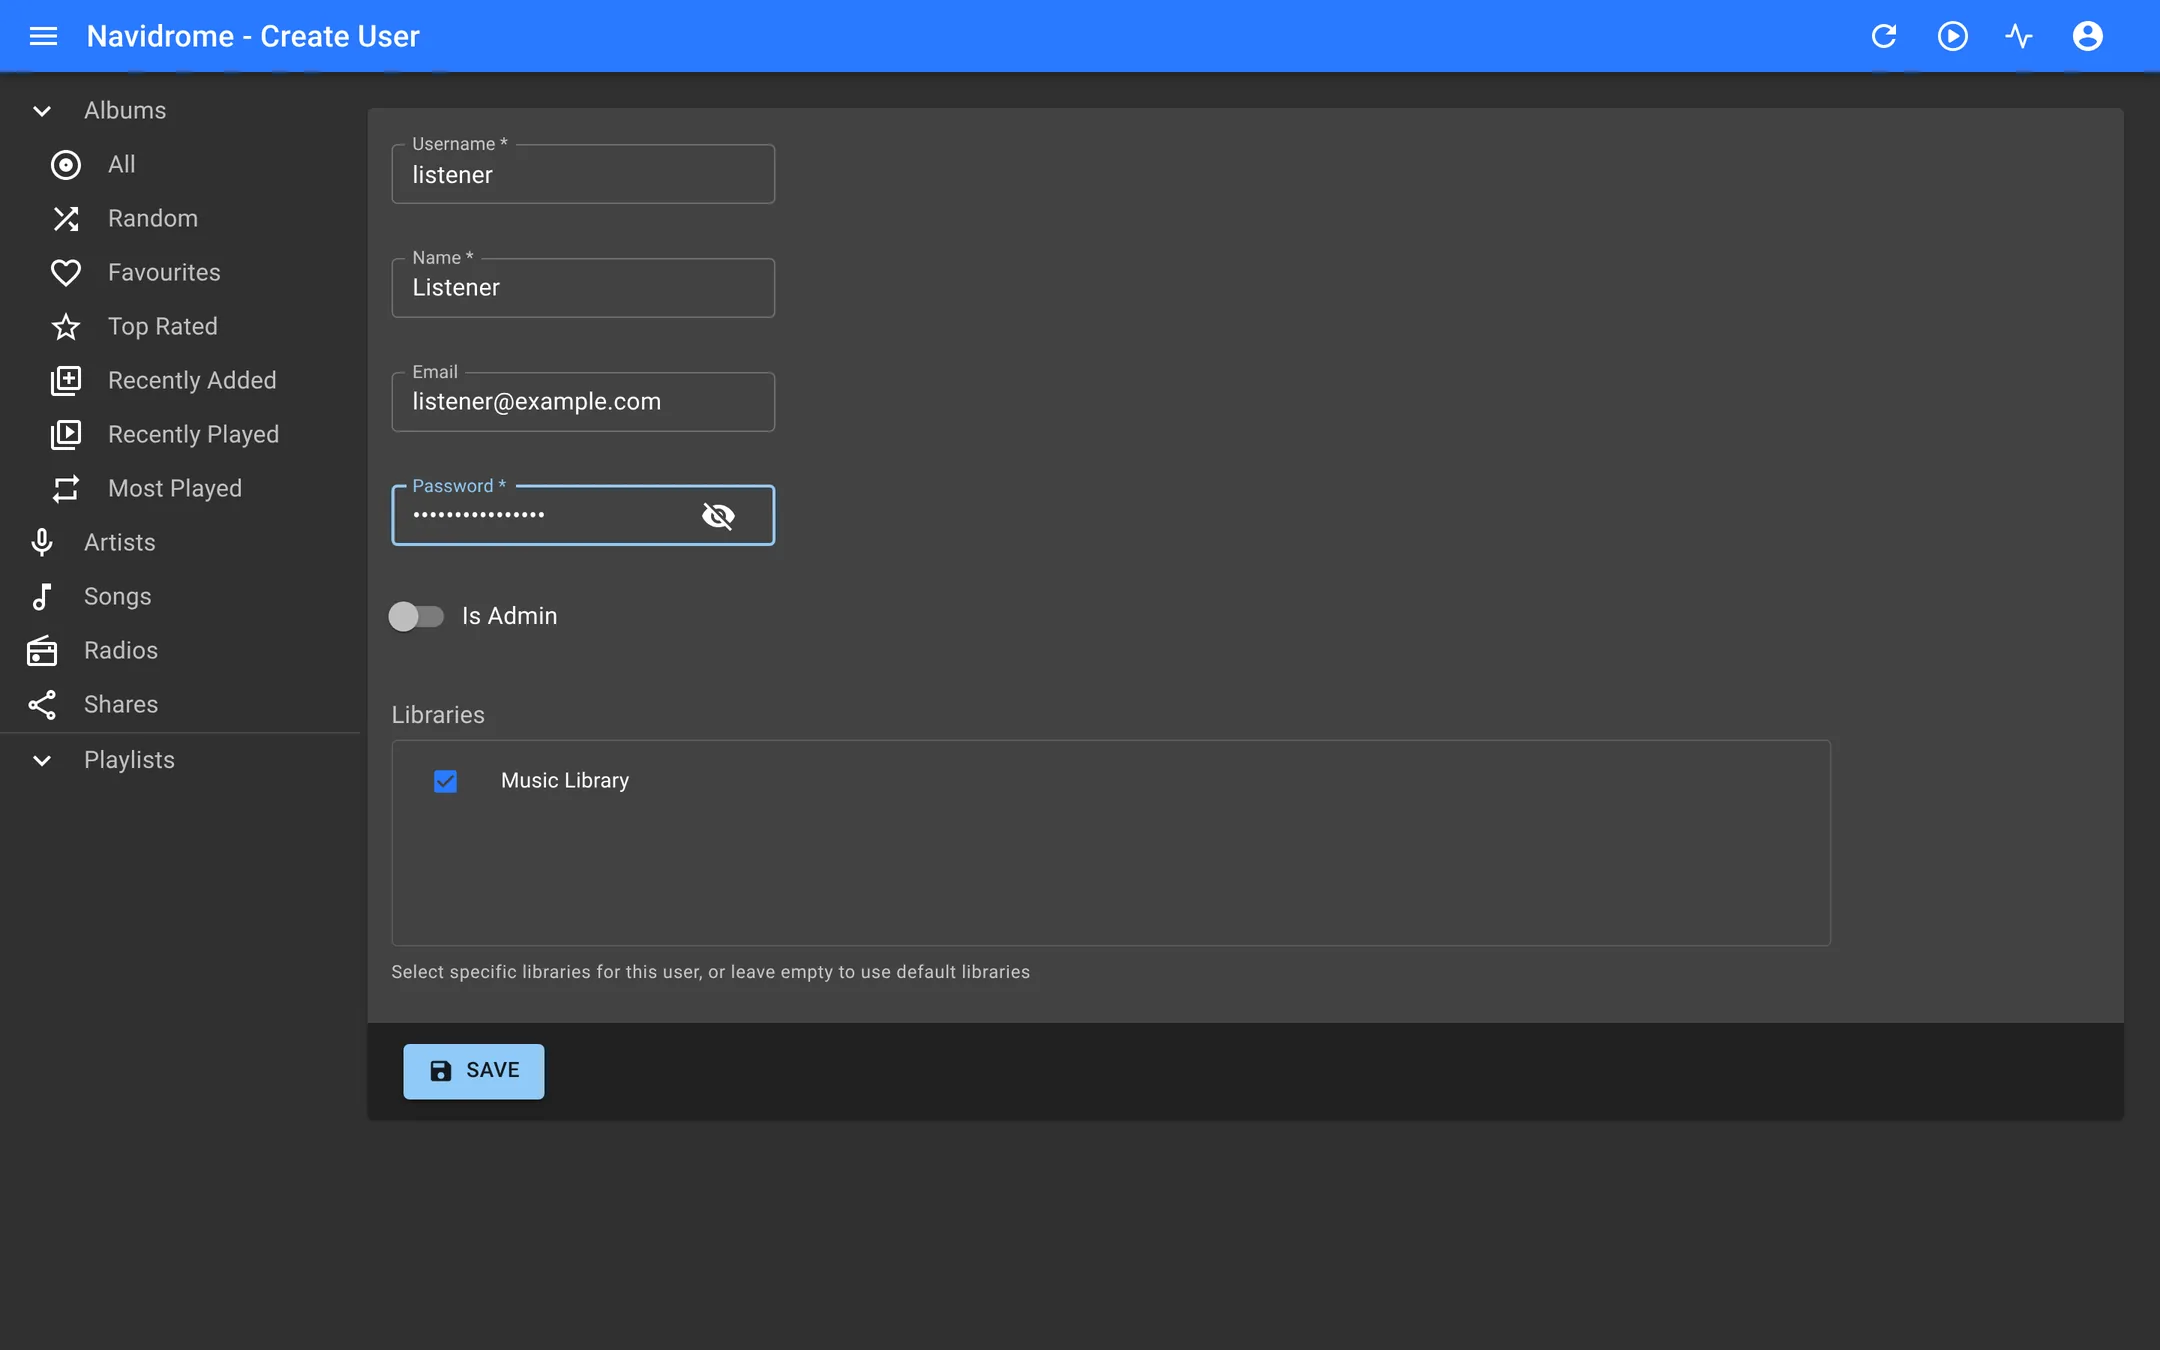Click the Songs music note icon
2160x1350 pixels.
click(42, 597)
